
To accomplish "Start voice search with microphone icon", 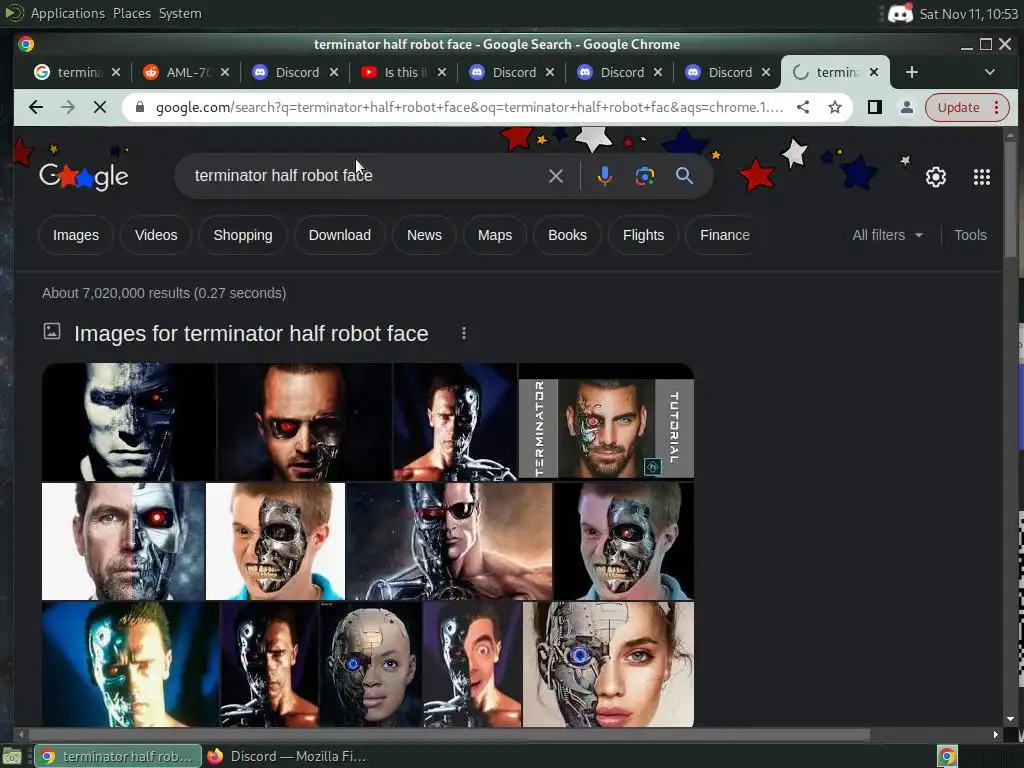I will (605, 176).
